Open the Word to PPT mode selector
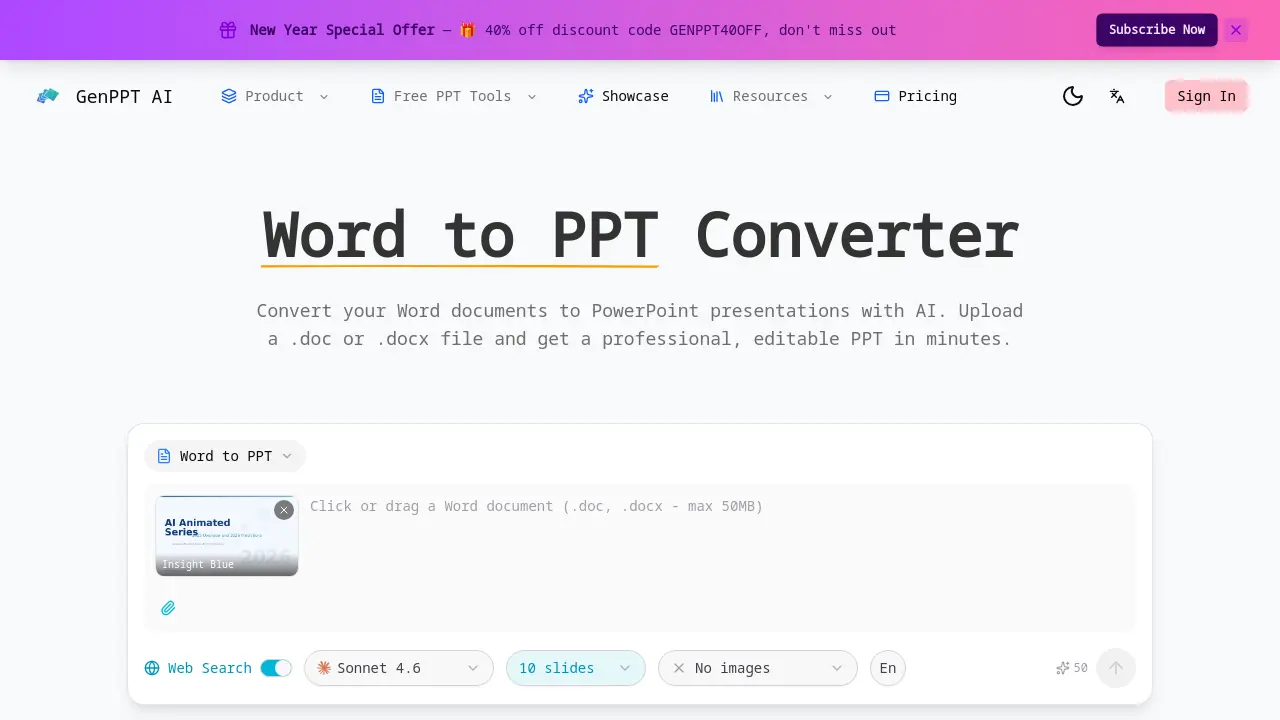 coord(225,456)
